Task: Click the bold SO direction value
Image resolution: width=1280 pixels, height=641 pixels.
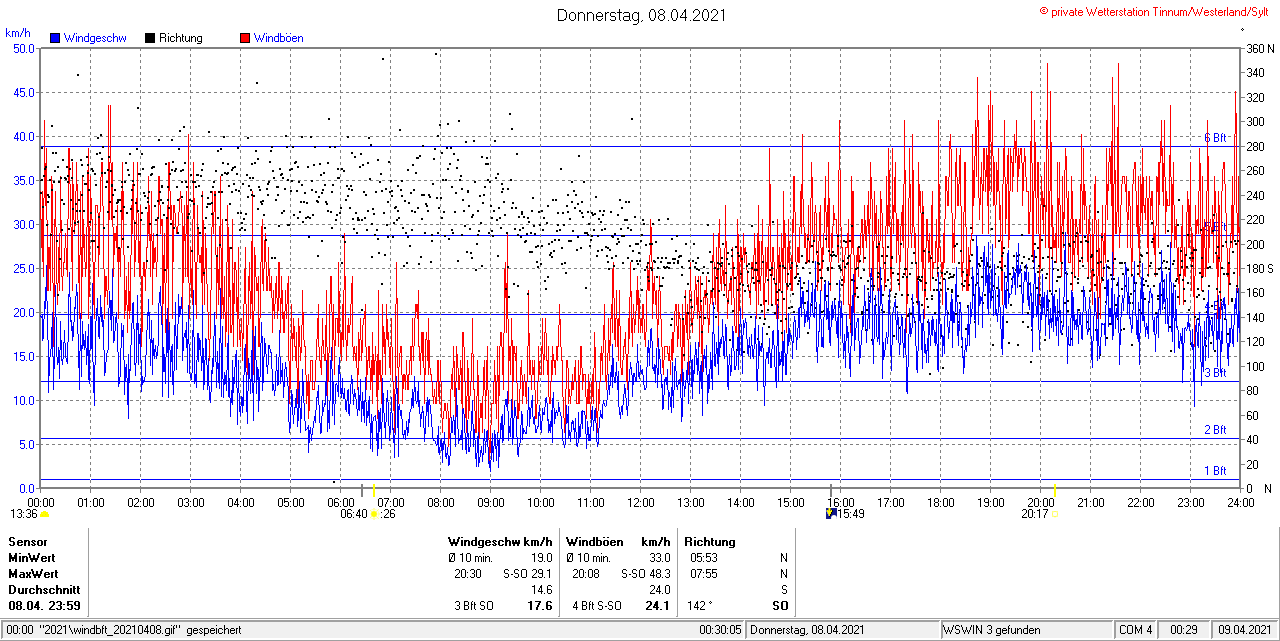Action: [780, 606]
